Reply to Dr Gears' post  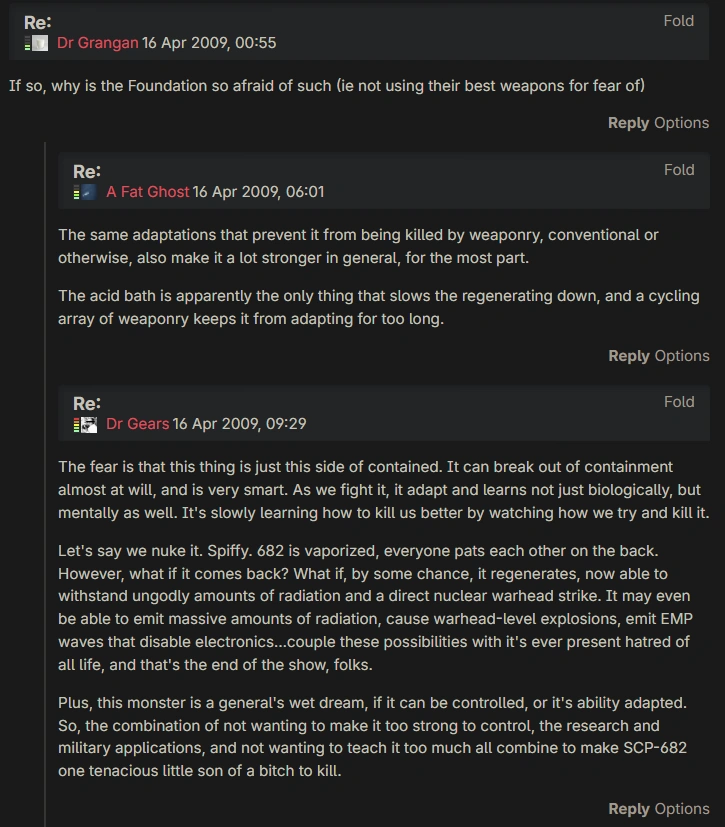[628, 809]
